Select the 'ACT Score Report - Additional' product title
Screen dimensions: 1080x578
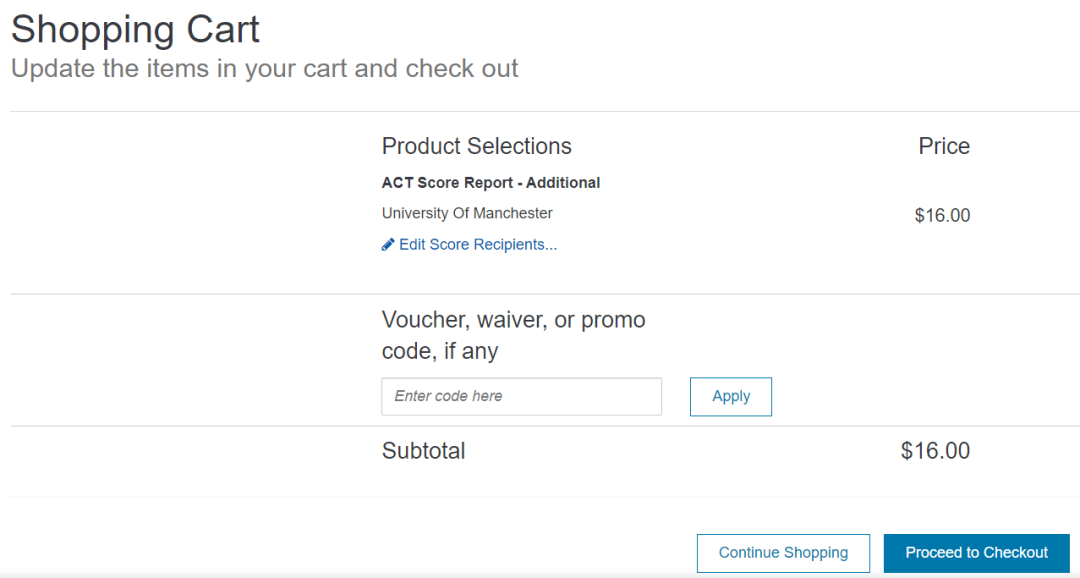coord(490,183)
